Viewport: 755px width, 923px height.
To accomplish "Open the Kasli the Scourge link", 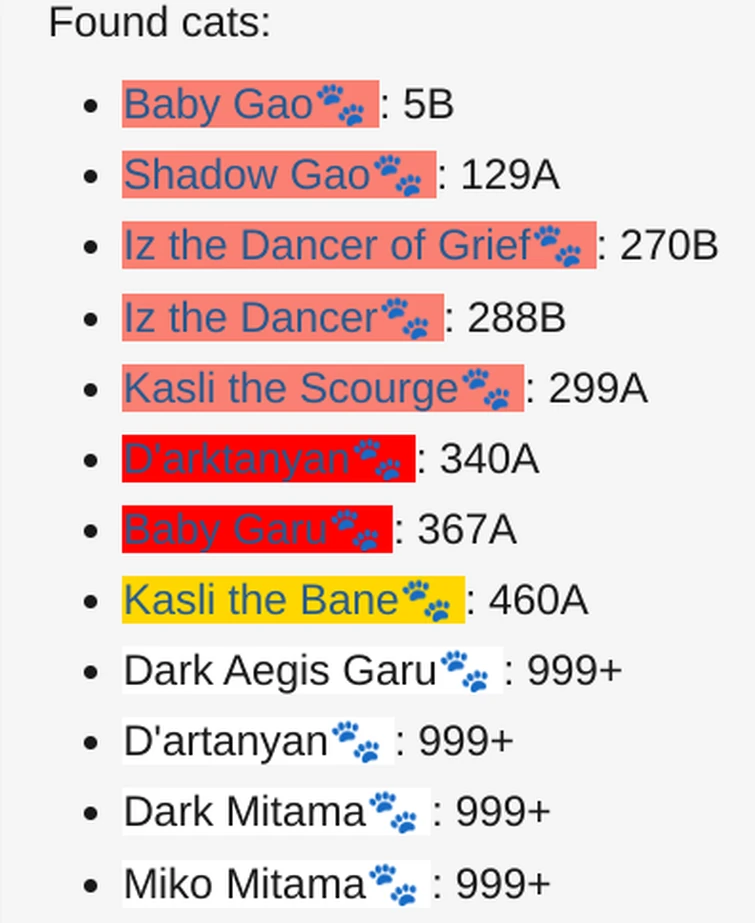I will 290,389.
